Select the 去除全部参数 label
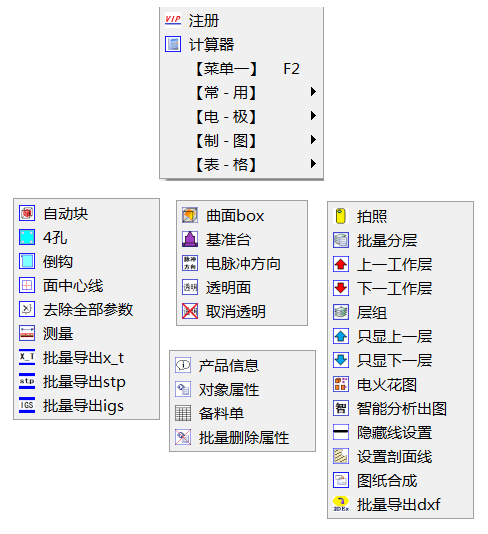 coord(88,309)
